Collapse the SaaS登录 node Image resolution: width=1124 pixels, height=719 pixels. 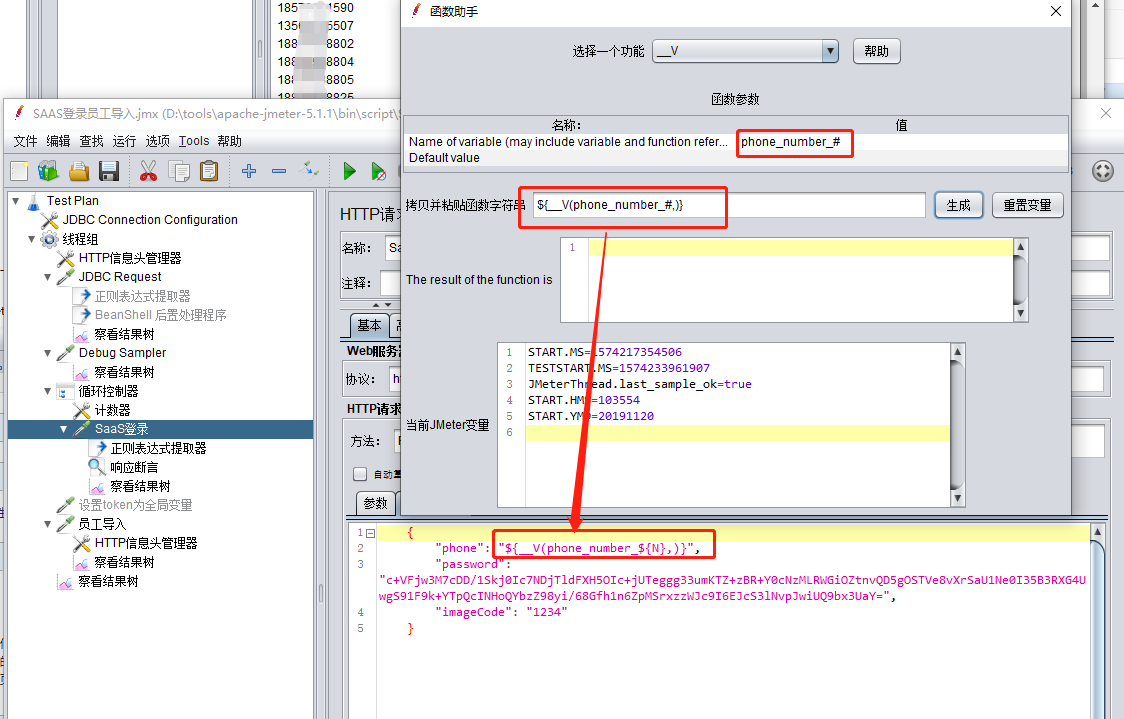pos(63,429)
